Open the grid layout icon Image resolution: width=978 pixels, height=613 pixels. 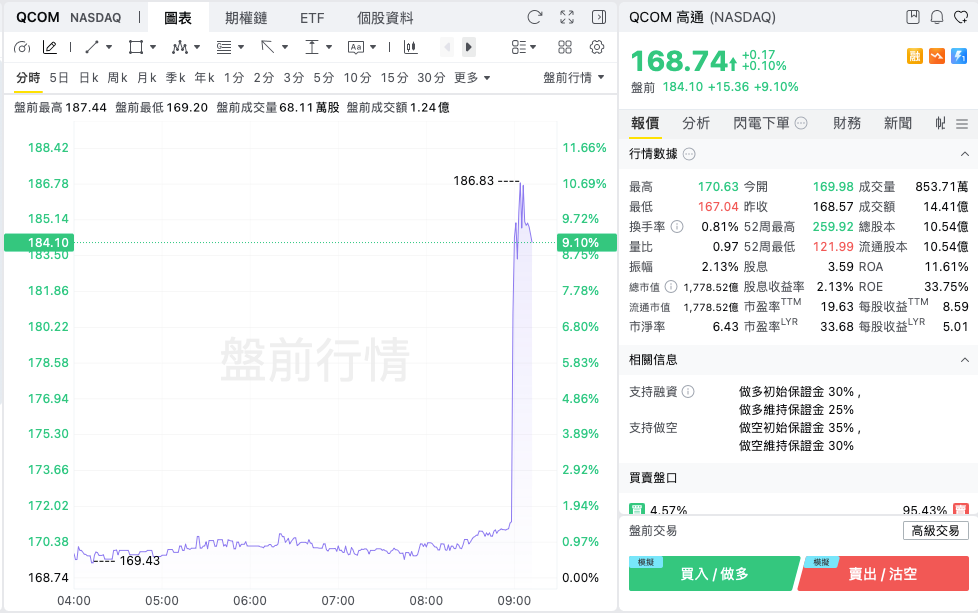click(565, 47)
